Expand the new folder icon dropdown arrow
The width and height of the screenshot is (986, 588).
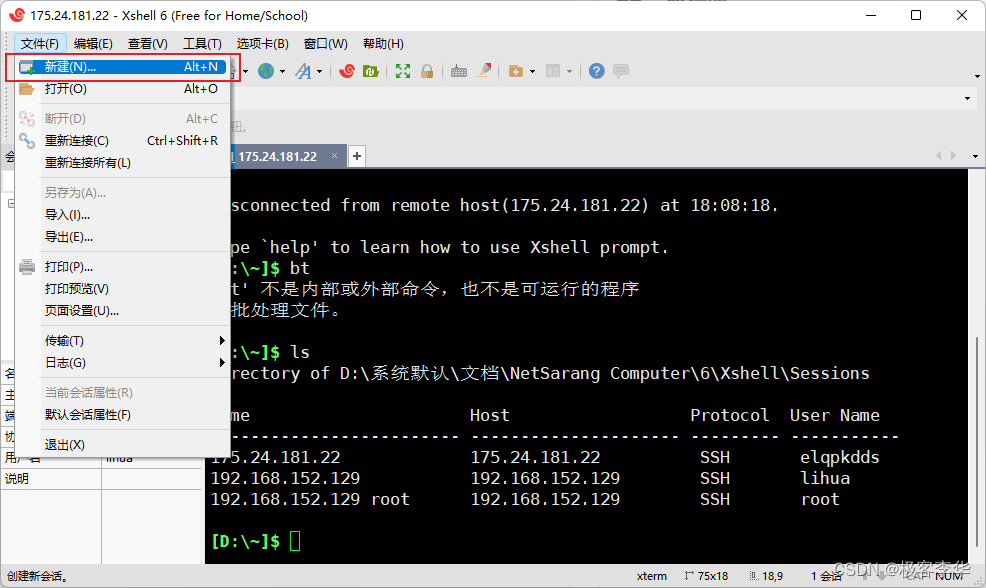pos(532,72)
